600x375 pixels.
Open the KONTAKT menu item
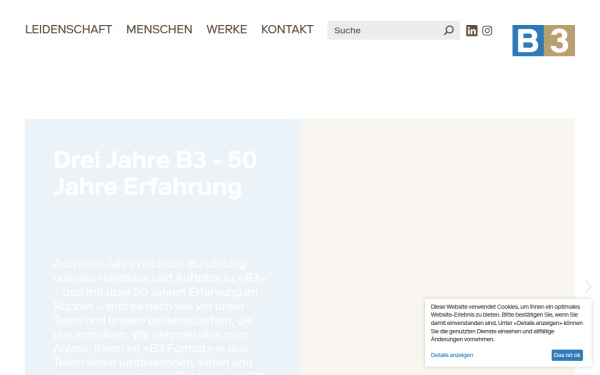(x=287, y=29)
